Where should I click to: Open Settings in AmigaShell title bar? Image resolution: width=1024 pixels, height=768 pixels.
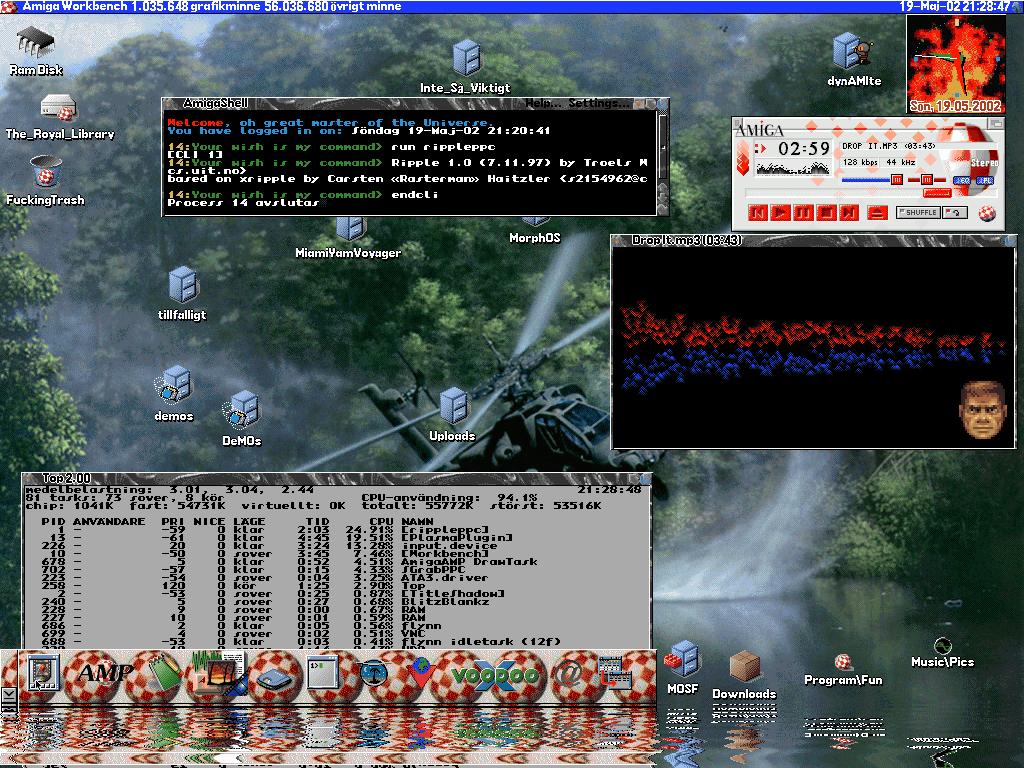click(x=594, y=103)
